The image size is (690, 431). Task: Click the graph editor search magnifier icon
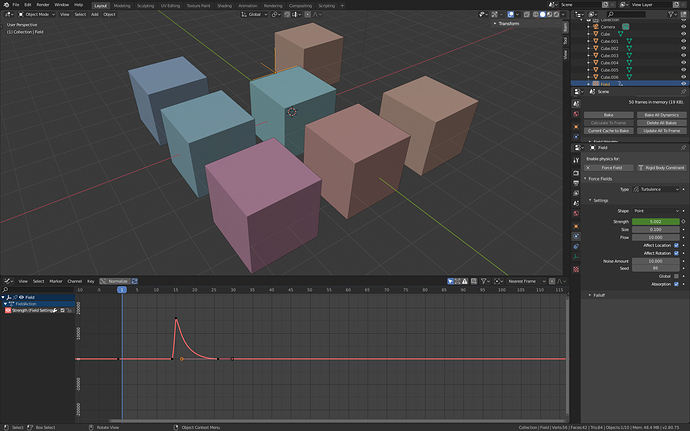point(5,290)
